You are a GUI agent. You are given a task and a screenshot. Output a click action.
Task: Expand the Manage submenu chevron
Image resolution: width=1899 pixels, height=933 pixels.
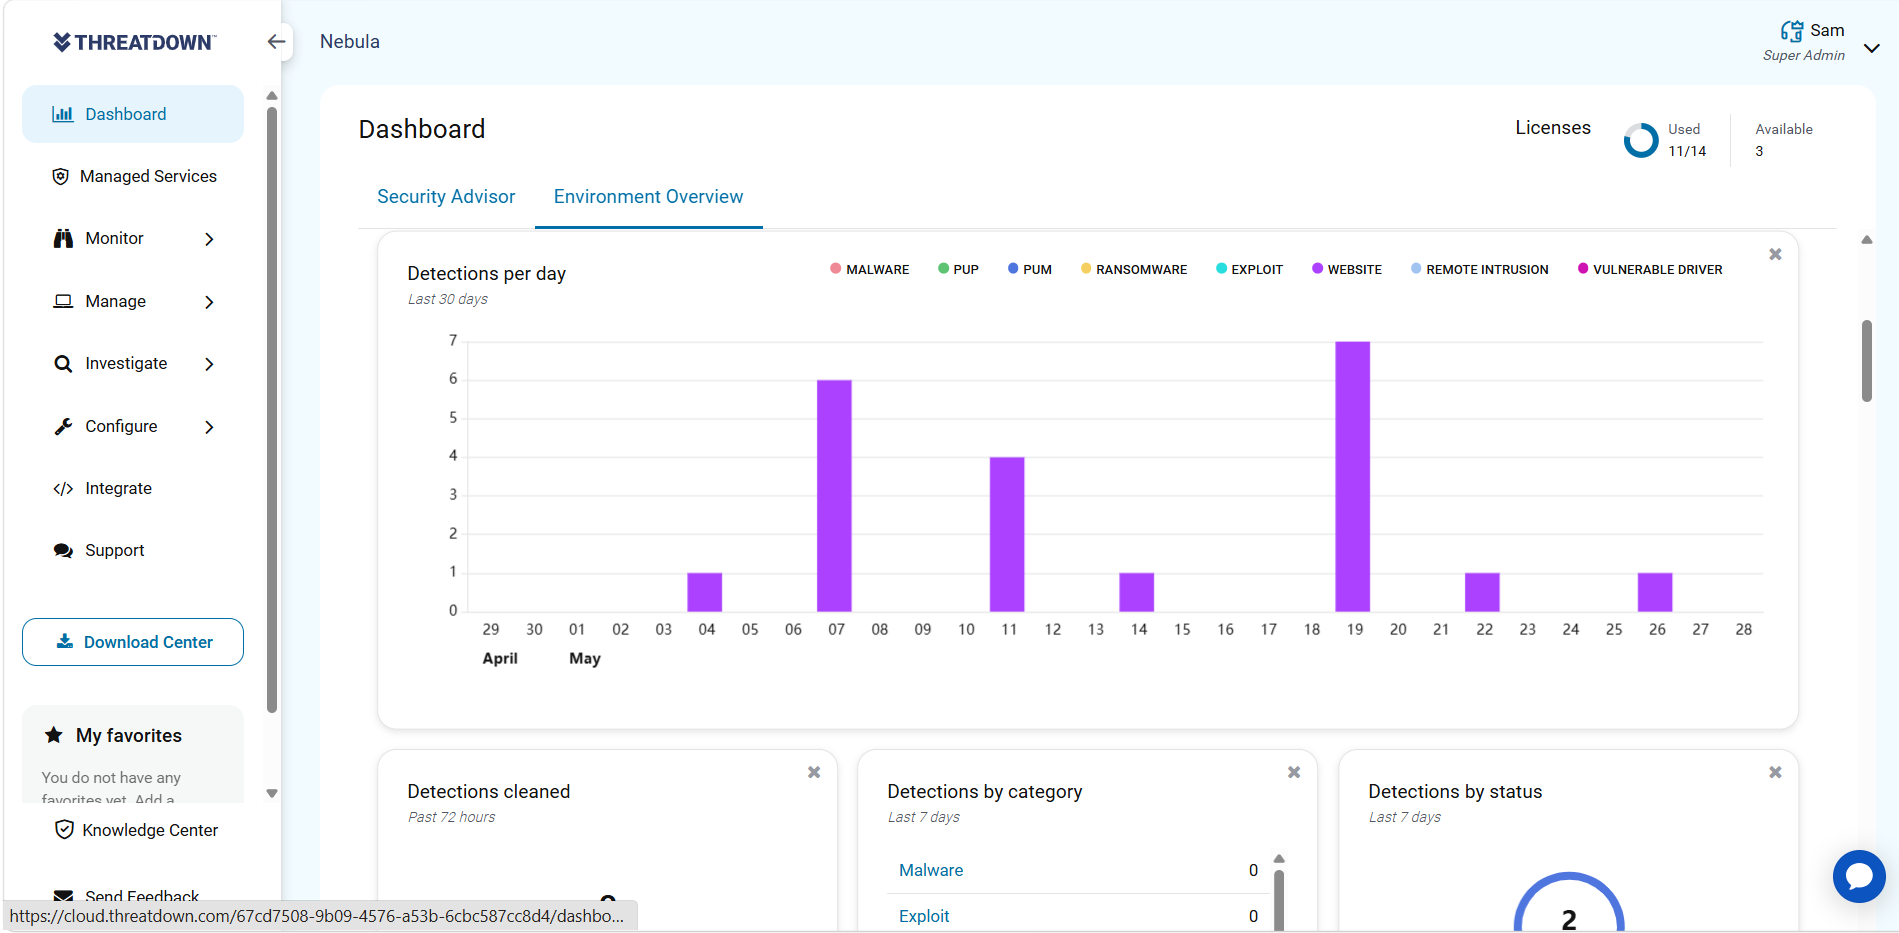tap(209, 302)
